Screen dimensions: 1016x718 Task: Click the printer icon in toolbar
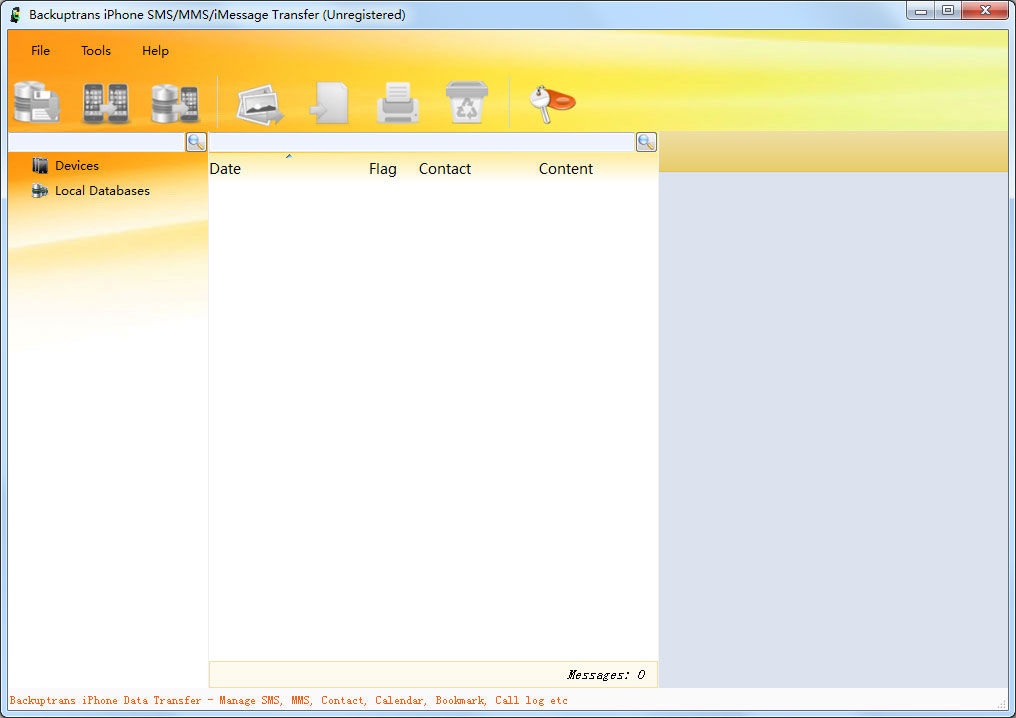(x=397, y=103)
